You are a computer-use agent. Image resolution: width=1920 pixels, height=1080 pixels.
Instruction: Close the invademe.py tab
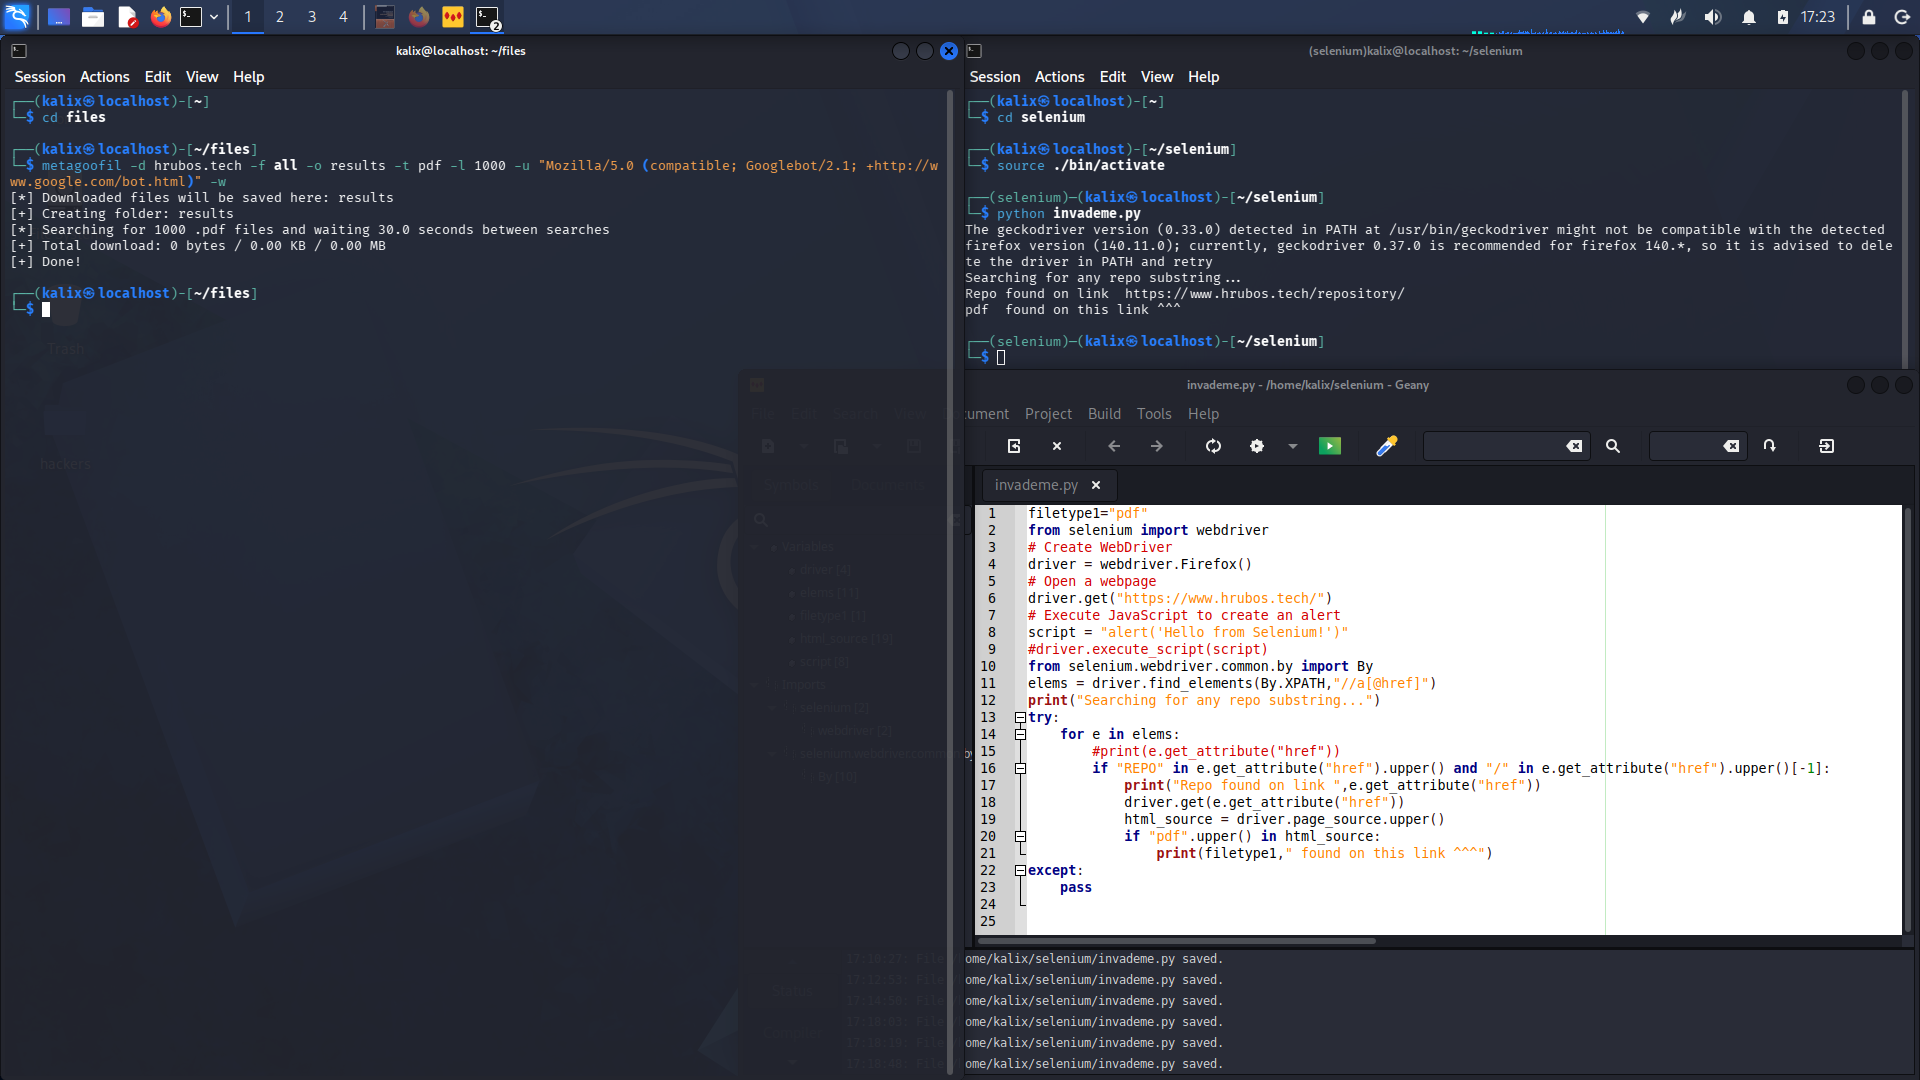tap(1096, 485)
